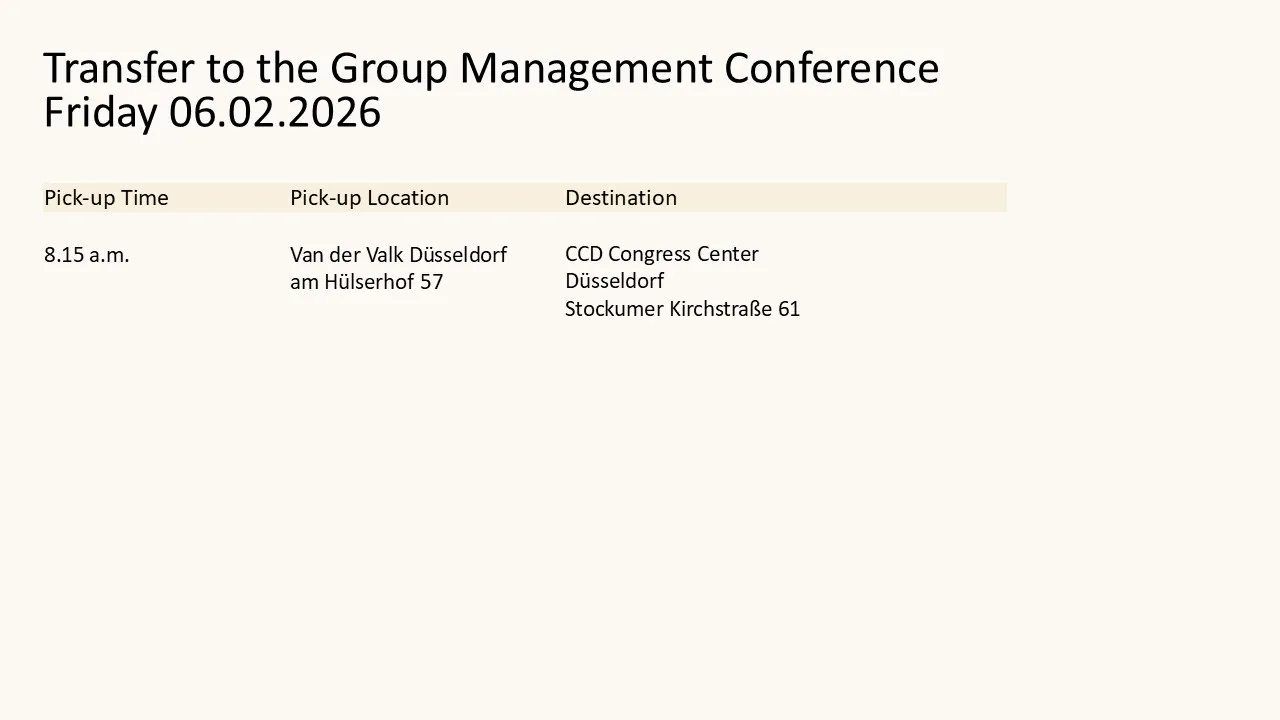The height and width of the screenshot is (720, 1280).
Task: Click the 8.15 a.m. pick-up time
Action: pyautogui.click(x=87, y=255)
